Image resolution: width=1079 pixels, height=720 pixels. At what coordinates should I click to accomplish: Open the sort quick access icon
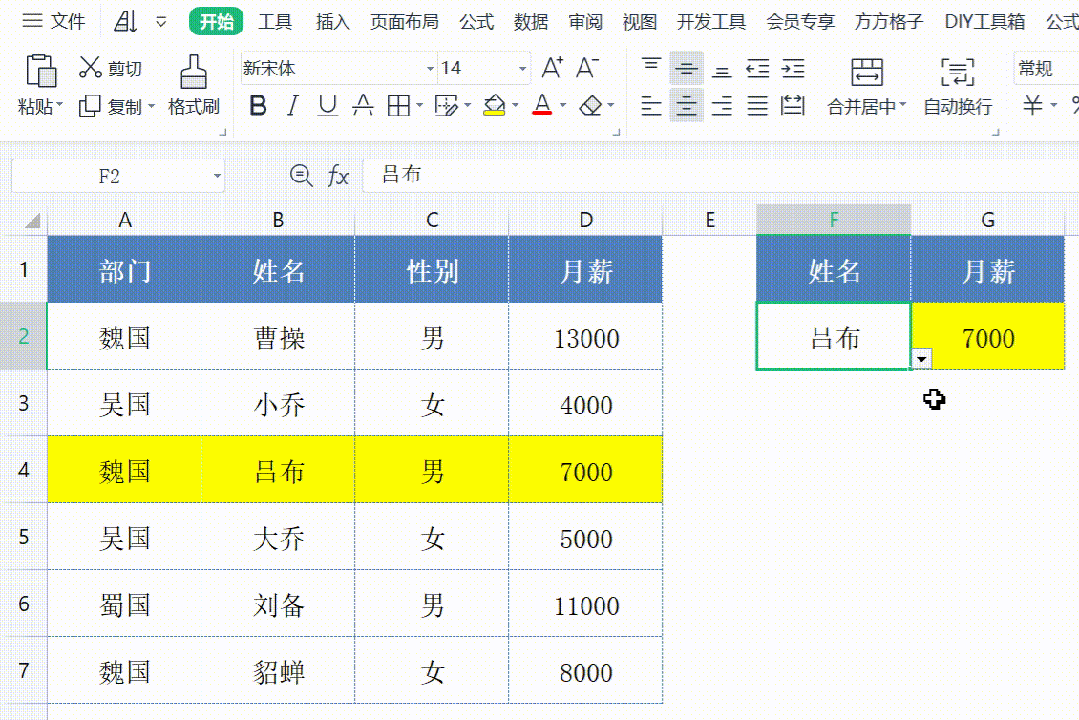(x=126, y=21)
